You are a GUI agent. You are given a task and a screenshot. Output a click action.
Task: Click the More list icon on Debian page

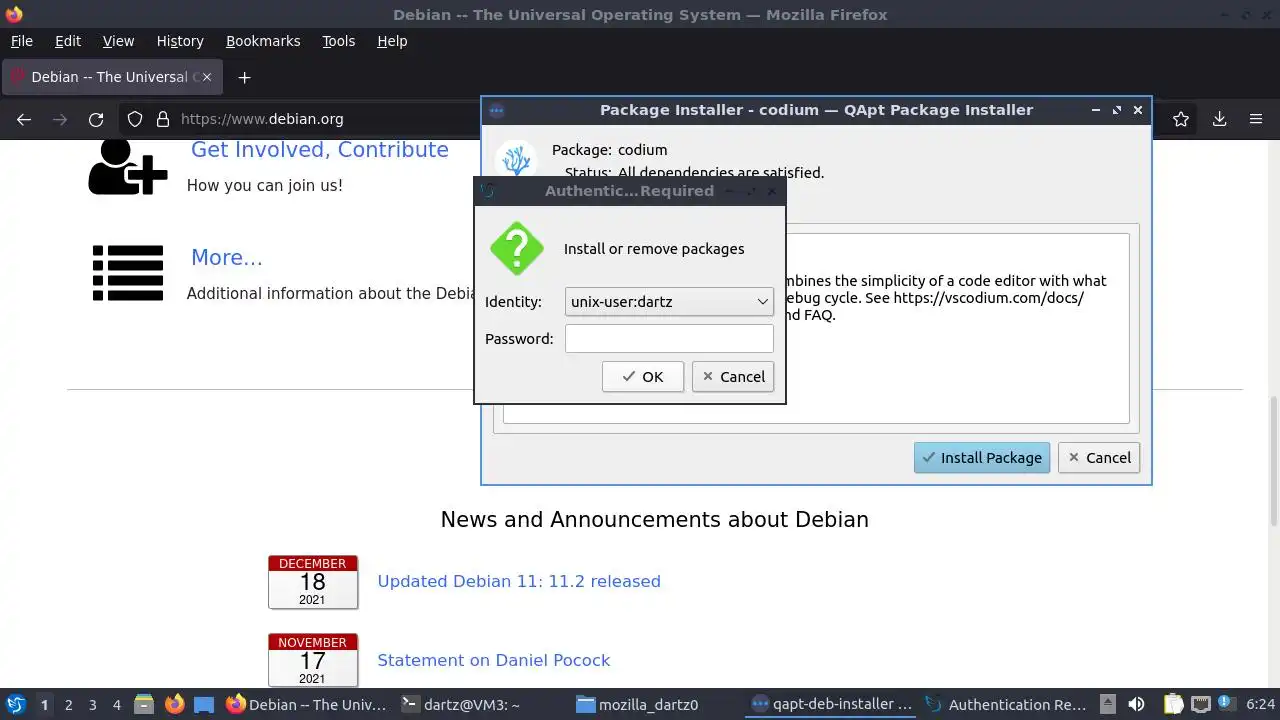pos(128,273)
